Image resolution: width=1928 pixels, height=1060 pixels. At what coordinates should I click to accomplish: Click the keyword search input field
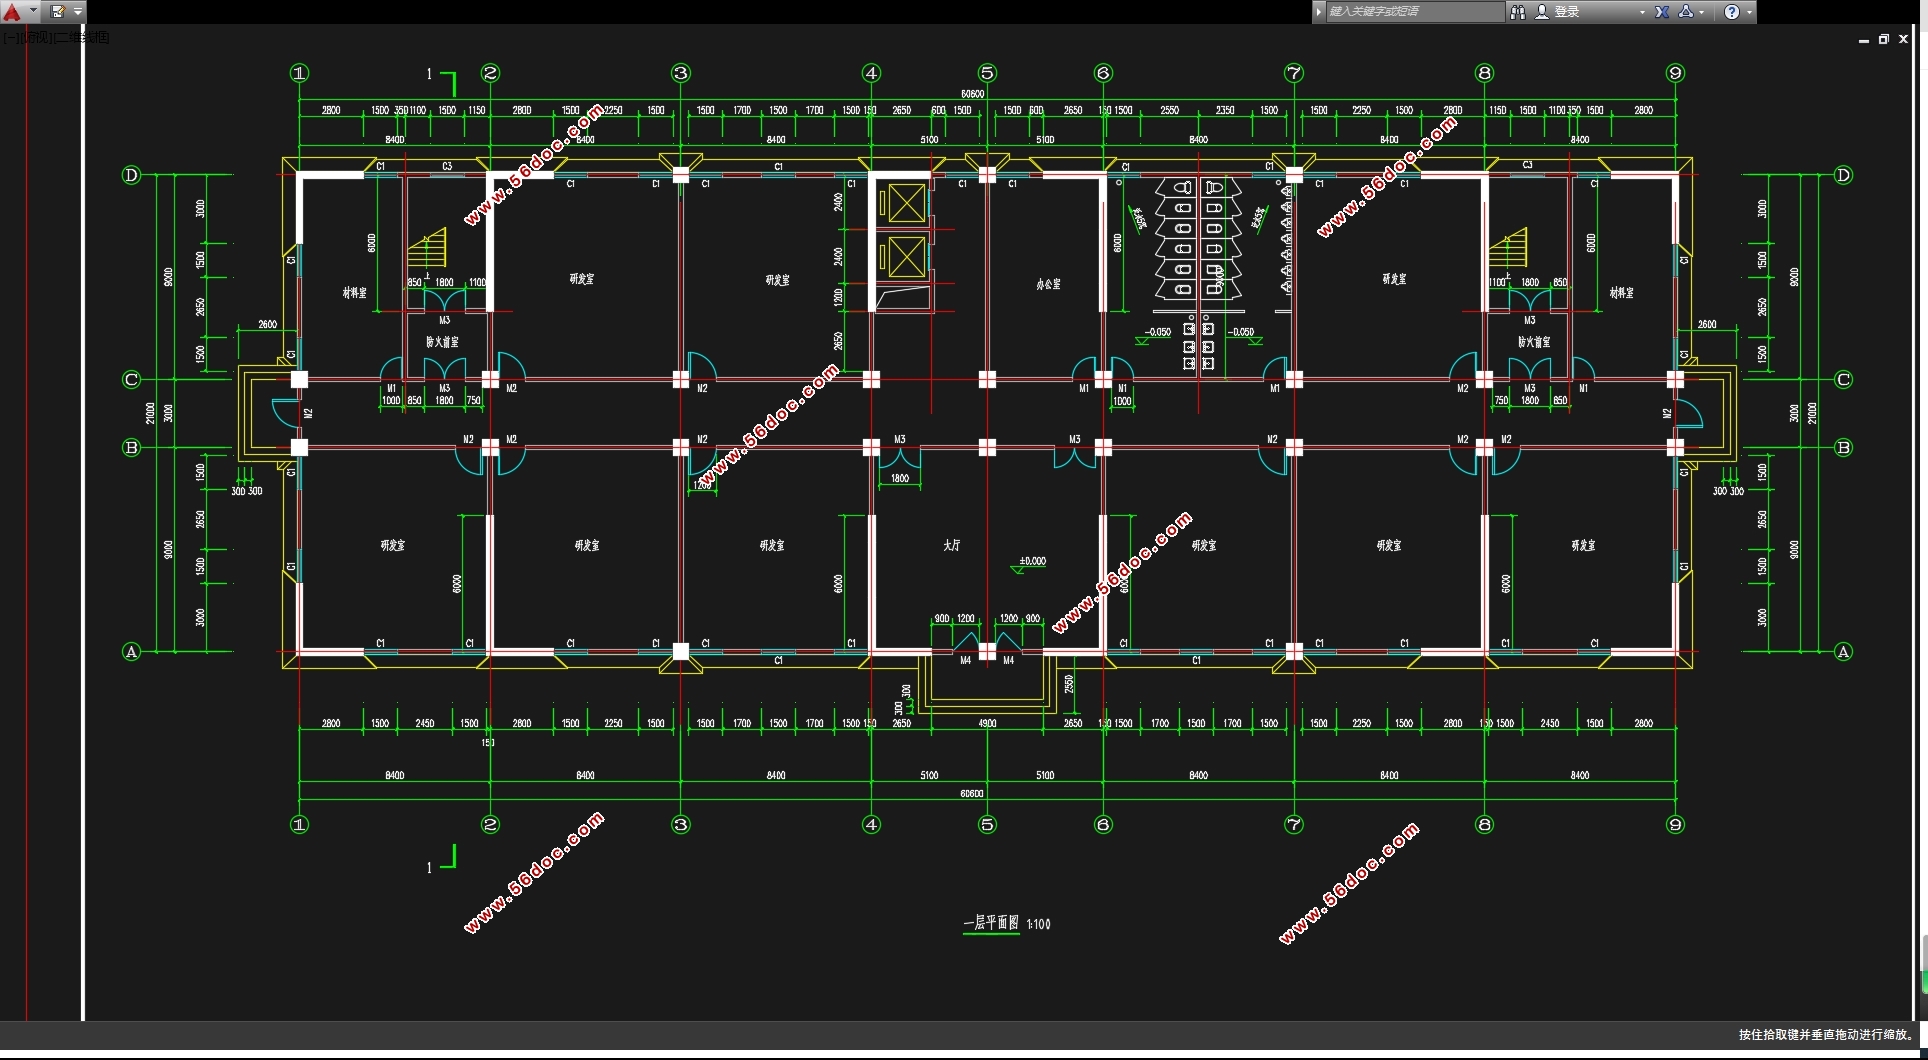point(1413,12)
